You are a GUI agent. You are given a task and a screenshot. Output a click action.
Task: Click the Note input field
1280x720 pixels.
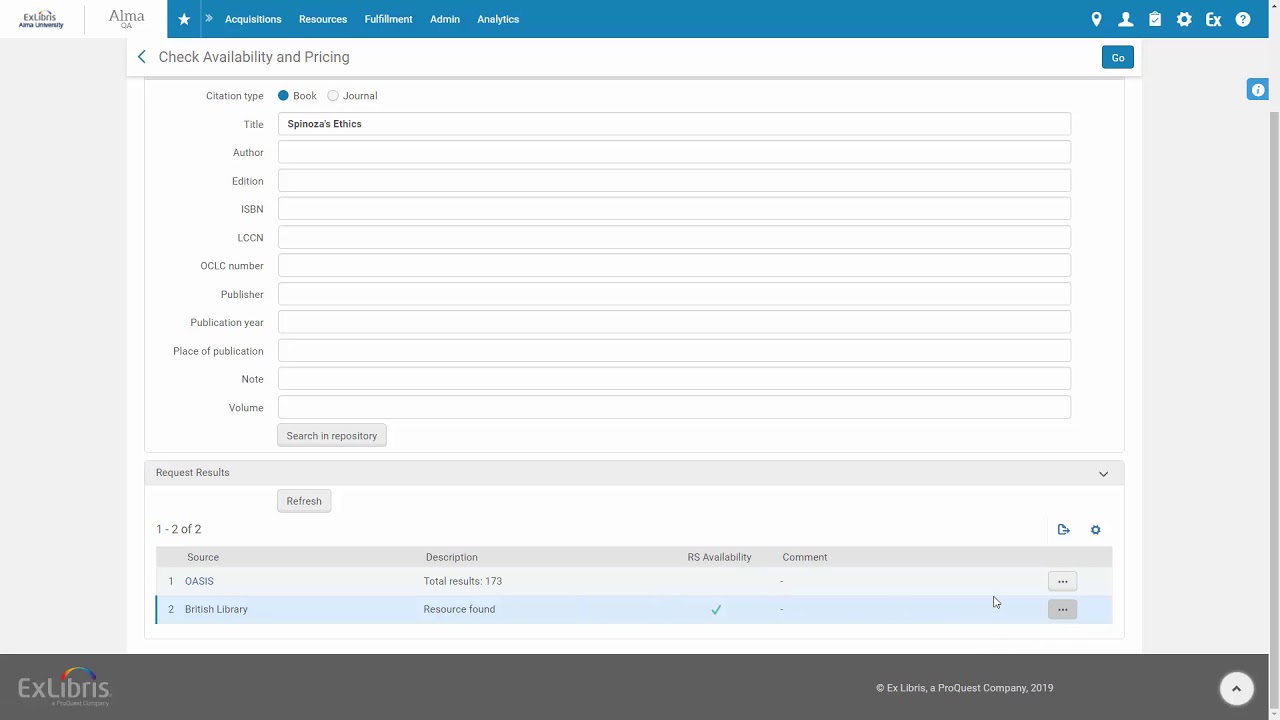[674, 379]
